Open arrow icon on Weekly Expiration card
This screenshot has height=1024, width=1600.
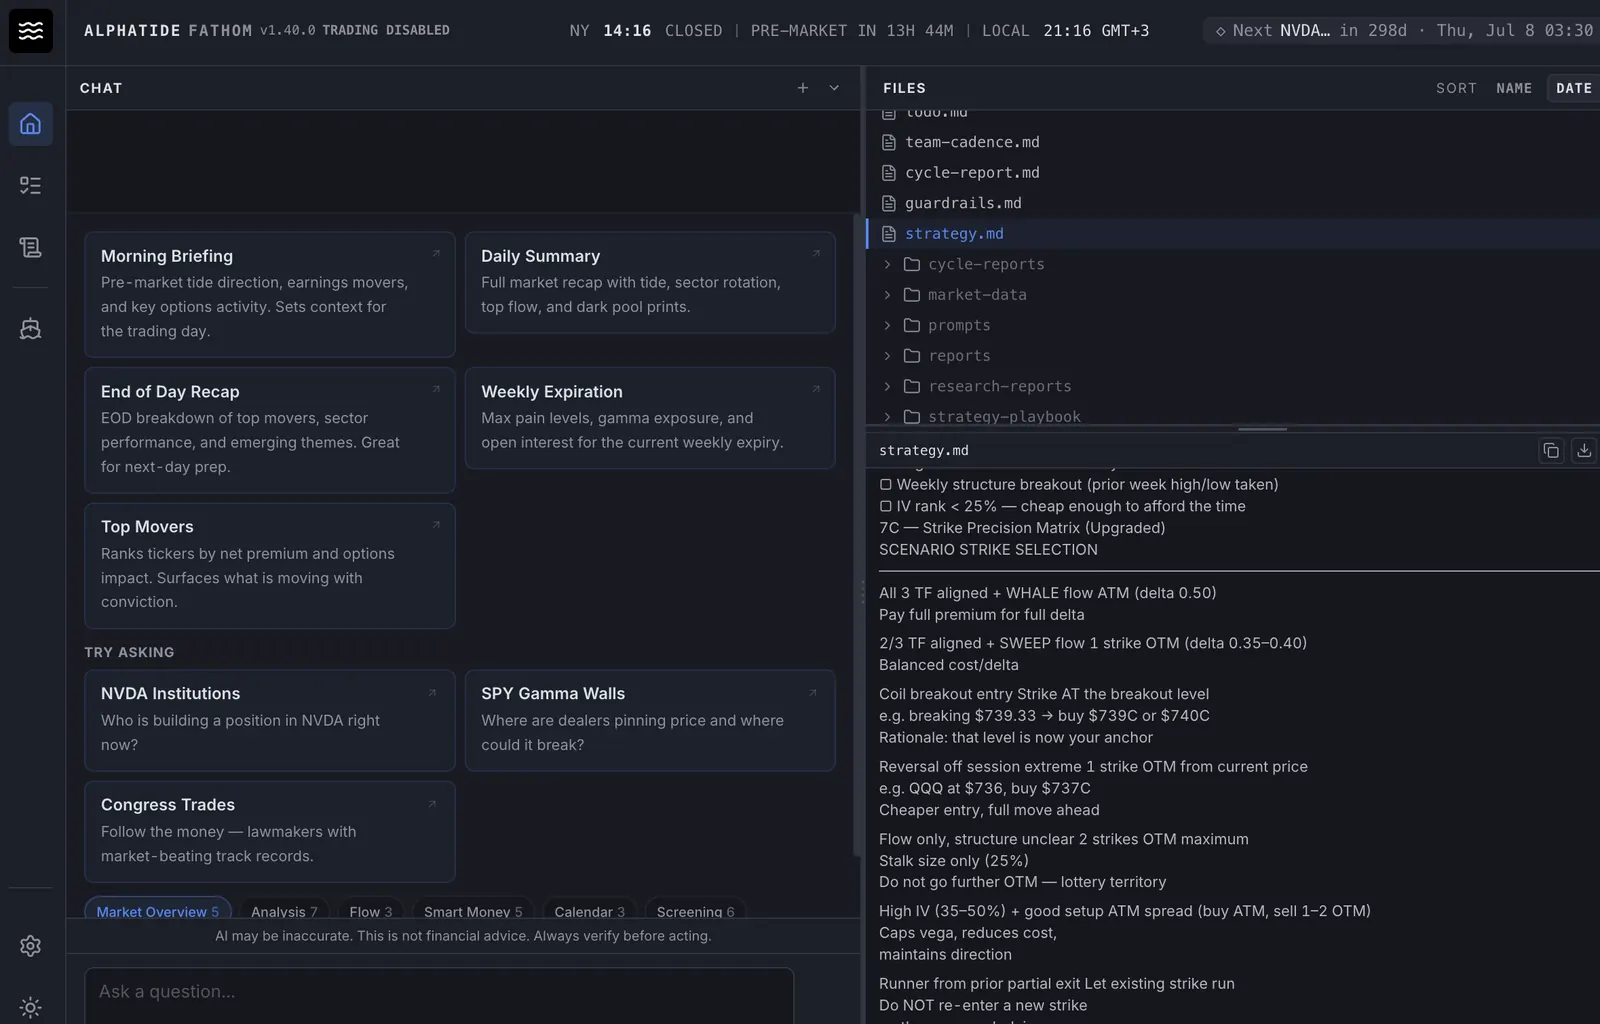coord(816,389)
